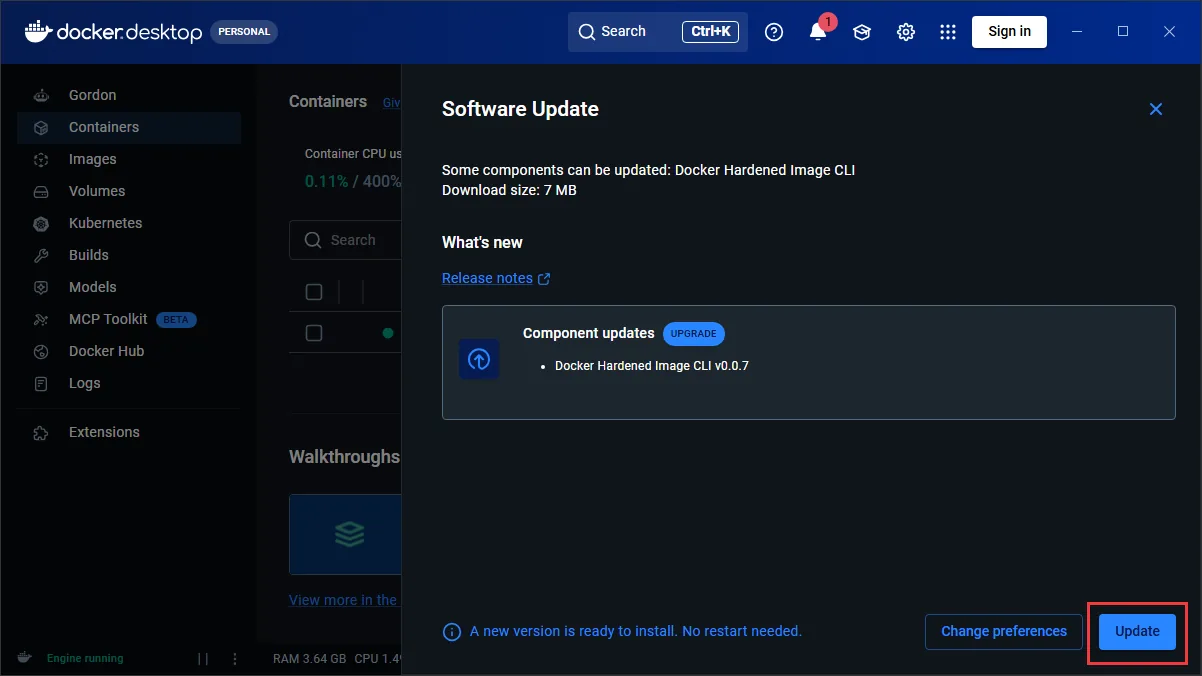Click the info icon beside new version message
Screen dimensions: 1202x676
point(452,632)
